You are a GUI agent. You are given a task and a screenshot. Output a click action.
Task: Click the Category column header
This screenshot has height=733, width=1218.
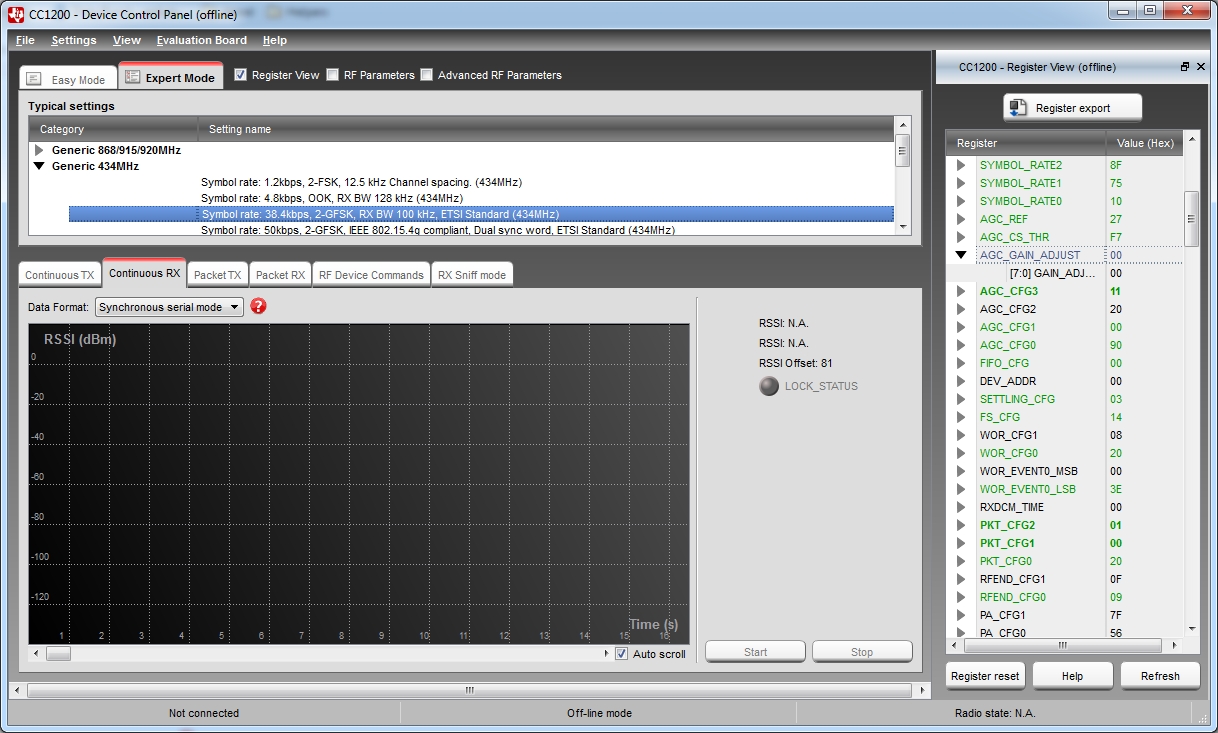coord(112,129)
